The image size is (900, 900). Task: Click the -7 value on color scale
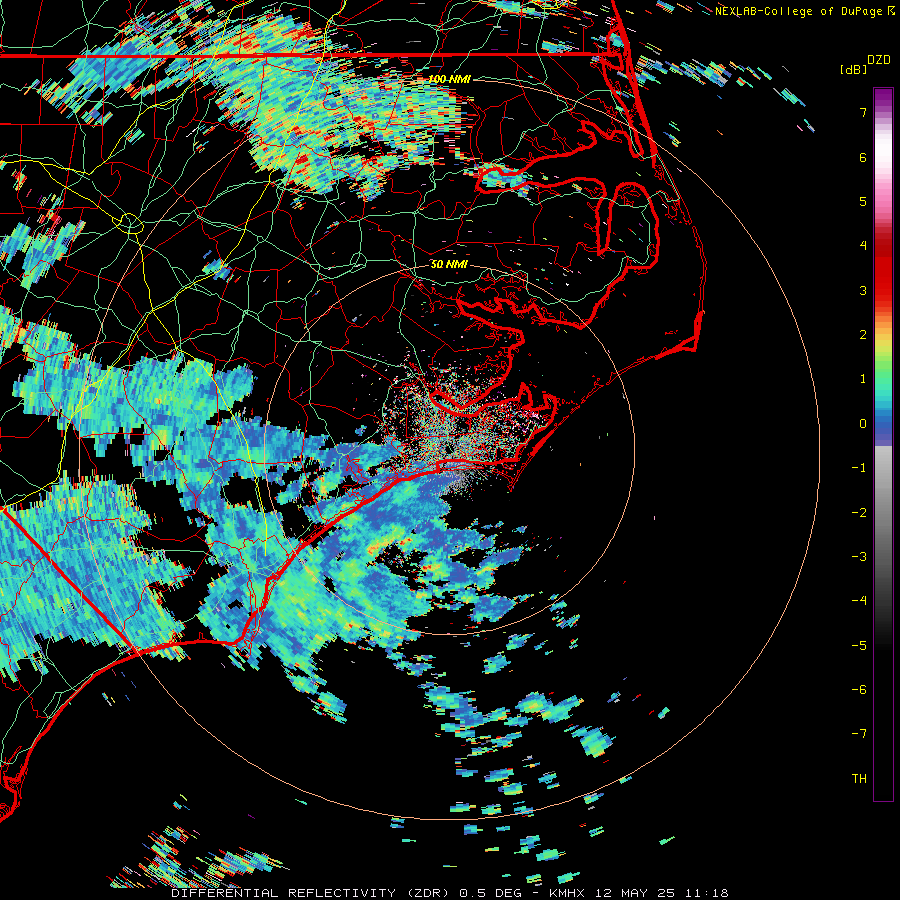[859, 734]
